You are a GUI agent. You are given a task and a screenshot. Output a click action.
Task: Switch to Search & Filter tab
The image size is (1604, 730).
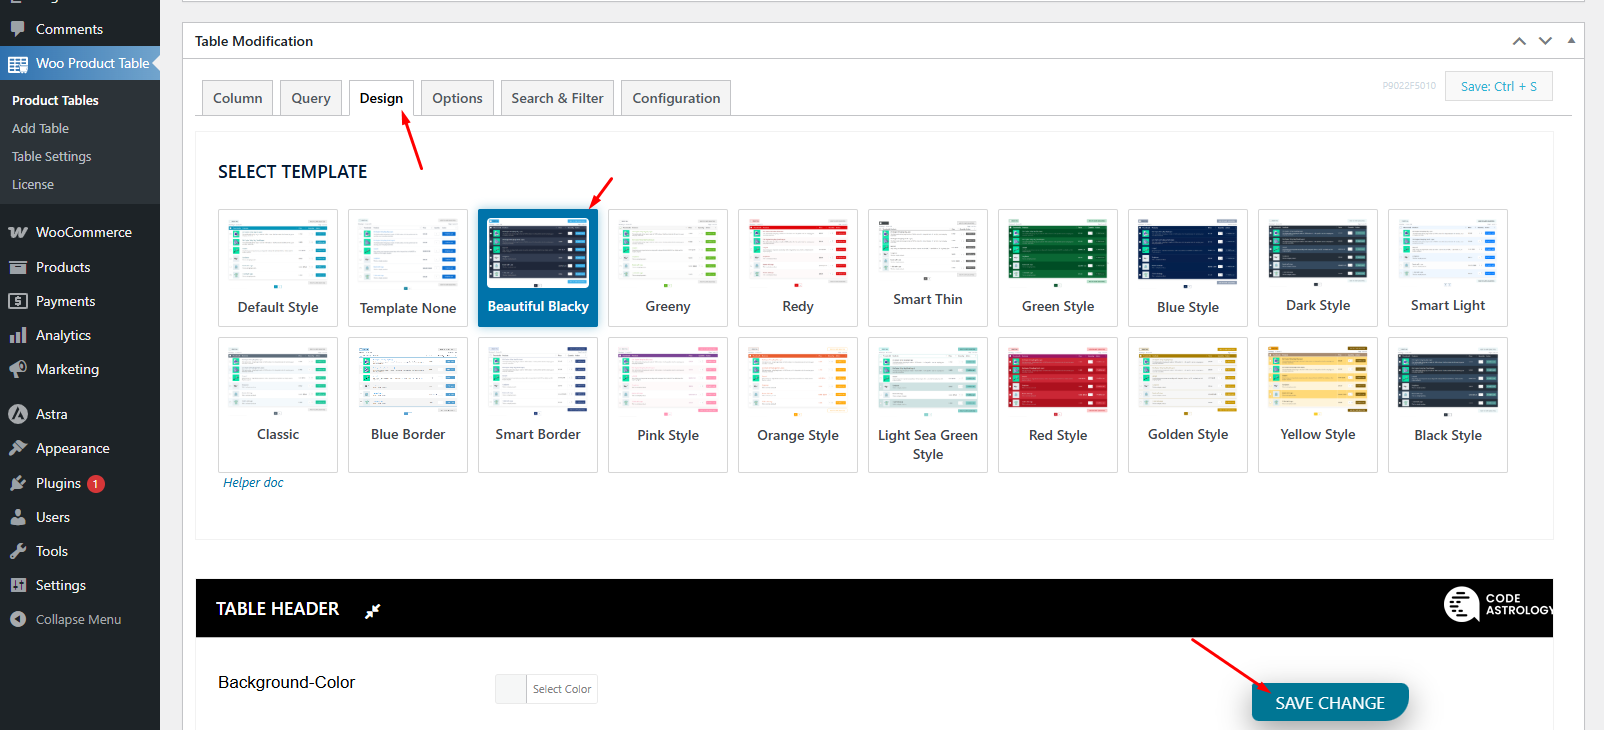point(557,98)
